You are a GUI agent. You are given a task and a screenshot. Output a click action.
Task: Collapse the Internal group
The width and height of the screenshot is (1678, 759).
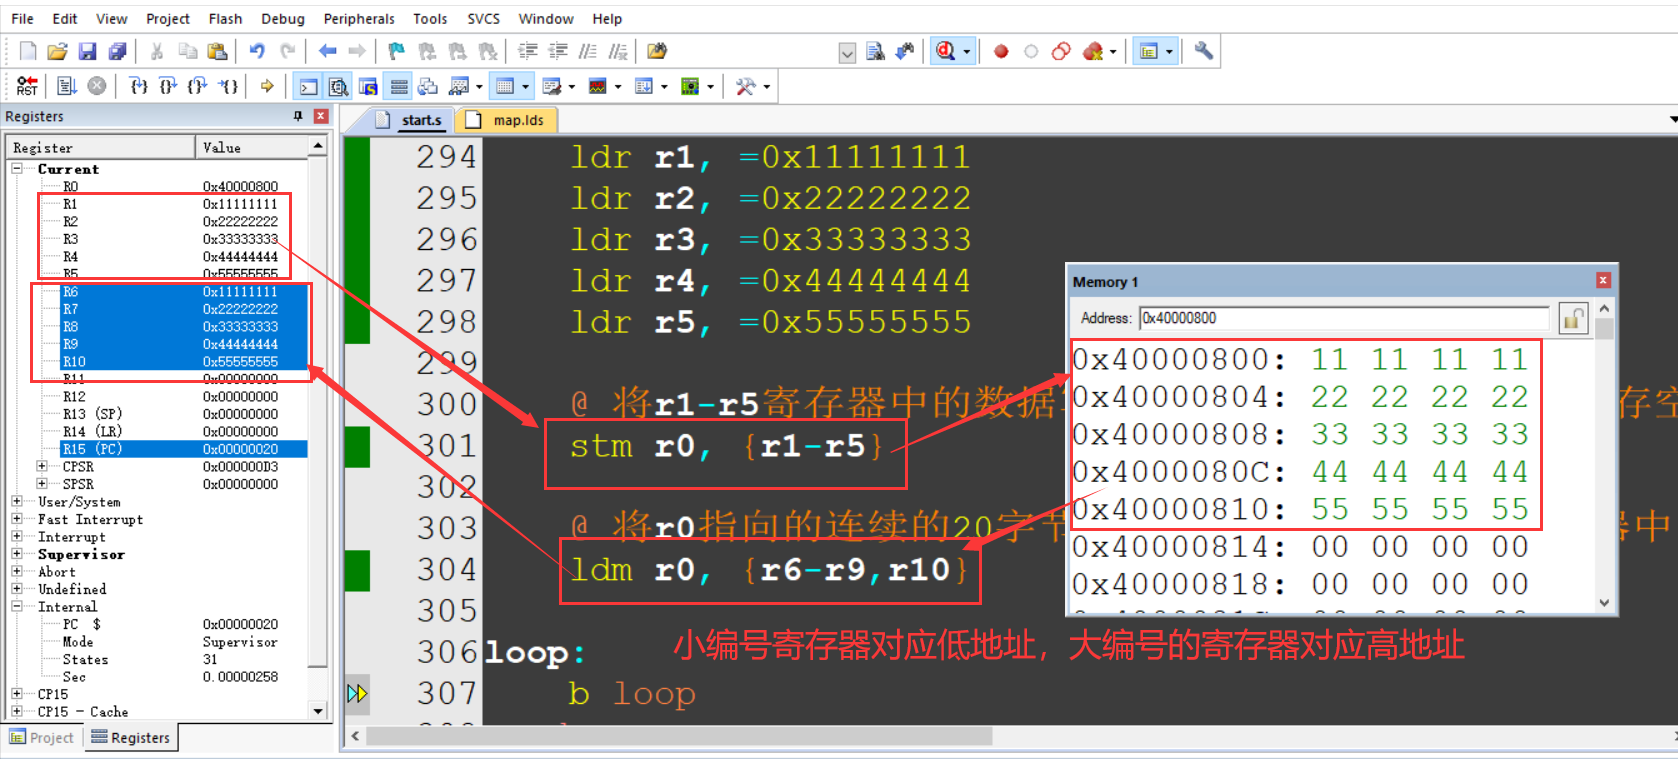pyautogui.click(x=17, y=606)
